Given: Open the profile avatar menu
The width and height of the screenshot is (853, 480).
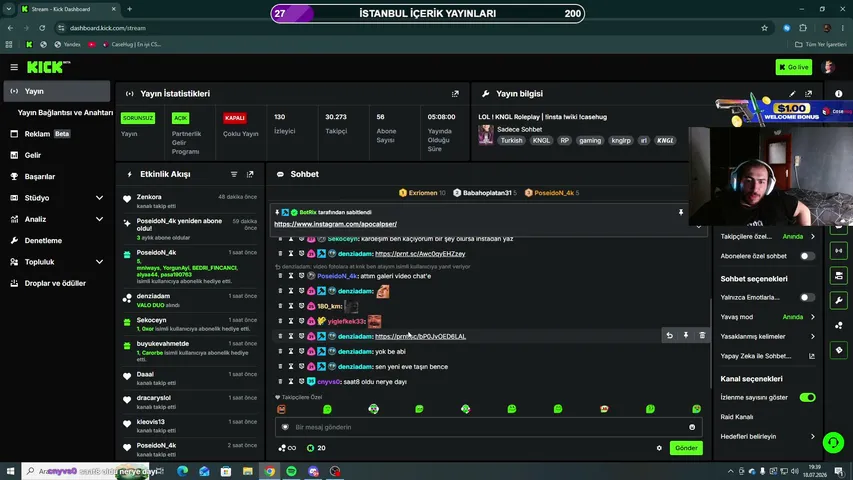Looking at the screenshot, I should coord(829,67).
